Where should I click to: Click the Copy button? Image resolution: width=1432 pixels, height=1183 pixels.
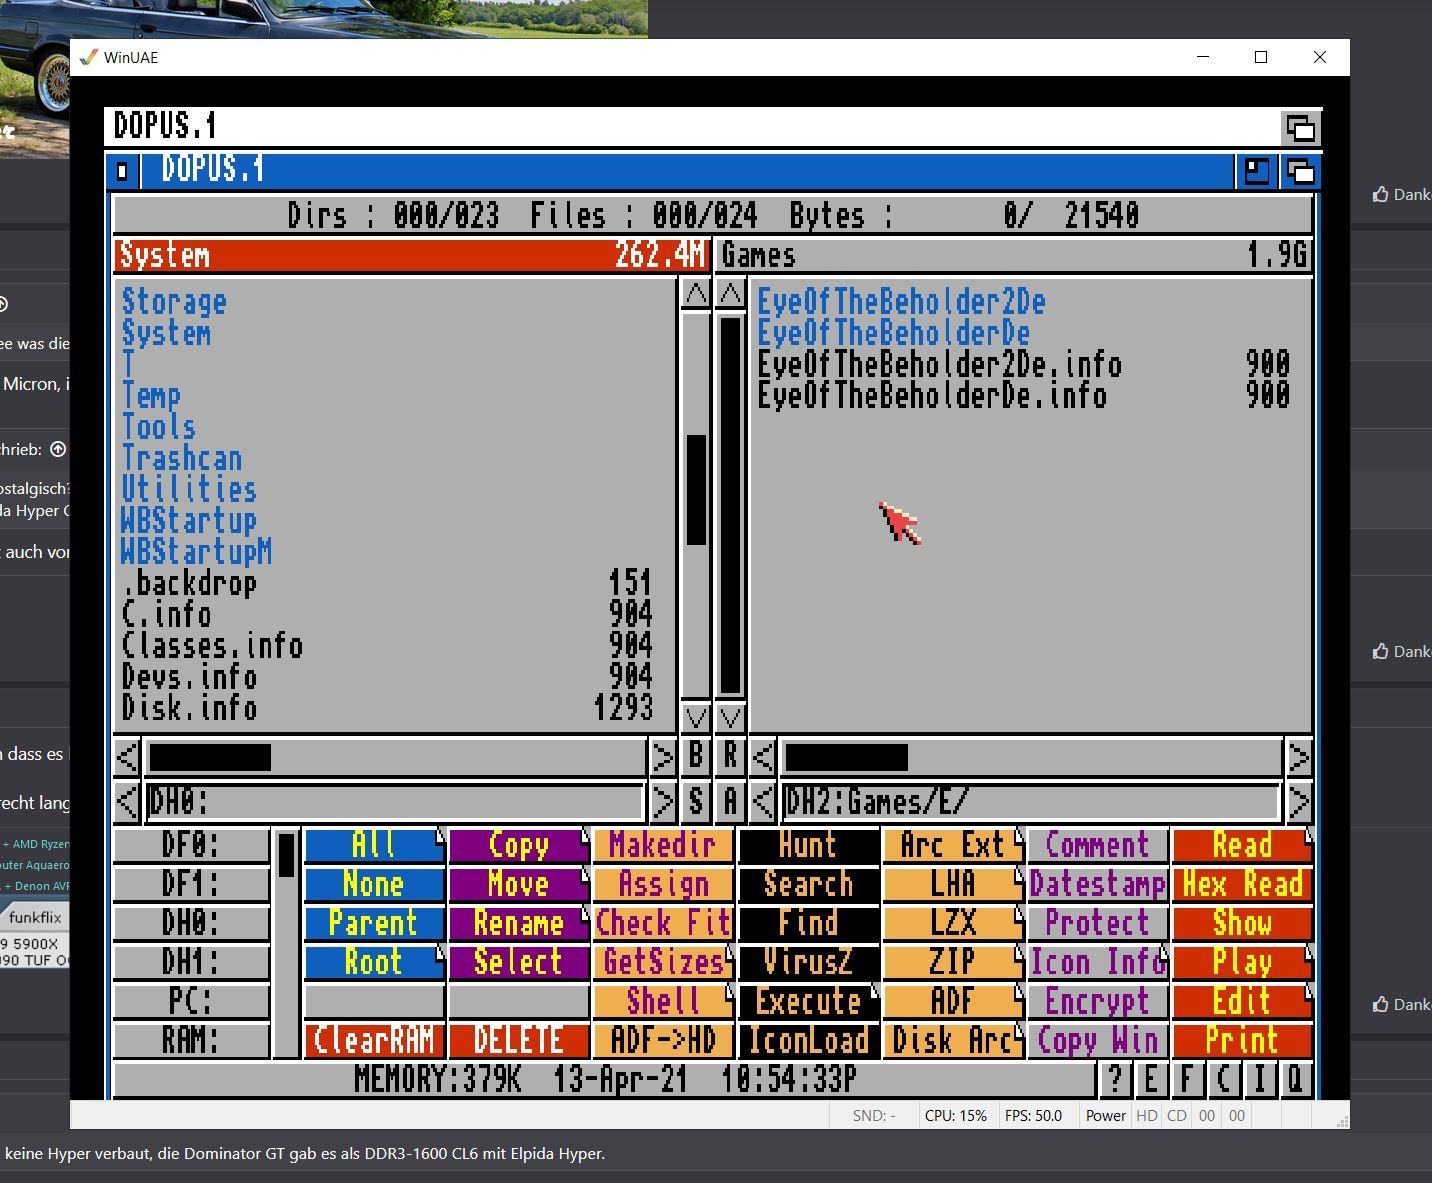518,845
